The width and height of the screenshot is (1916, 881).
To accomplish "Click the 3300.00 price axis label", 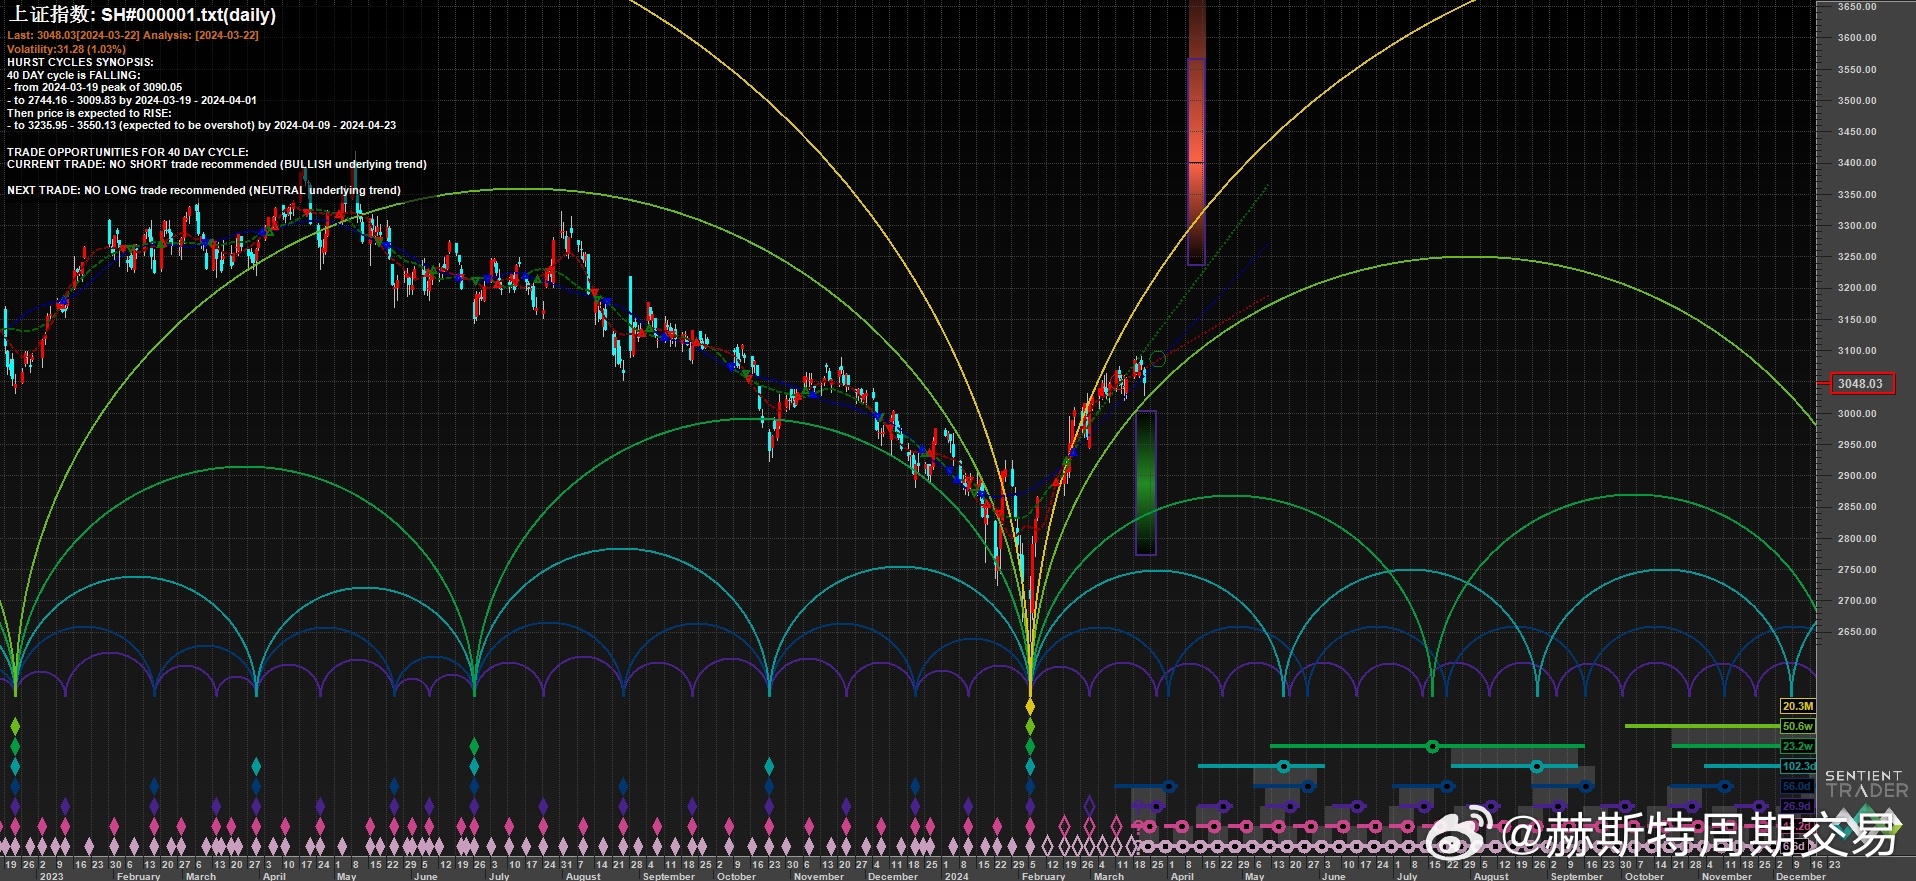I will [x=1857, y=226].
